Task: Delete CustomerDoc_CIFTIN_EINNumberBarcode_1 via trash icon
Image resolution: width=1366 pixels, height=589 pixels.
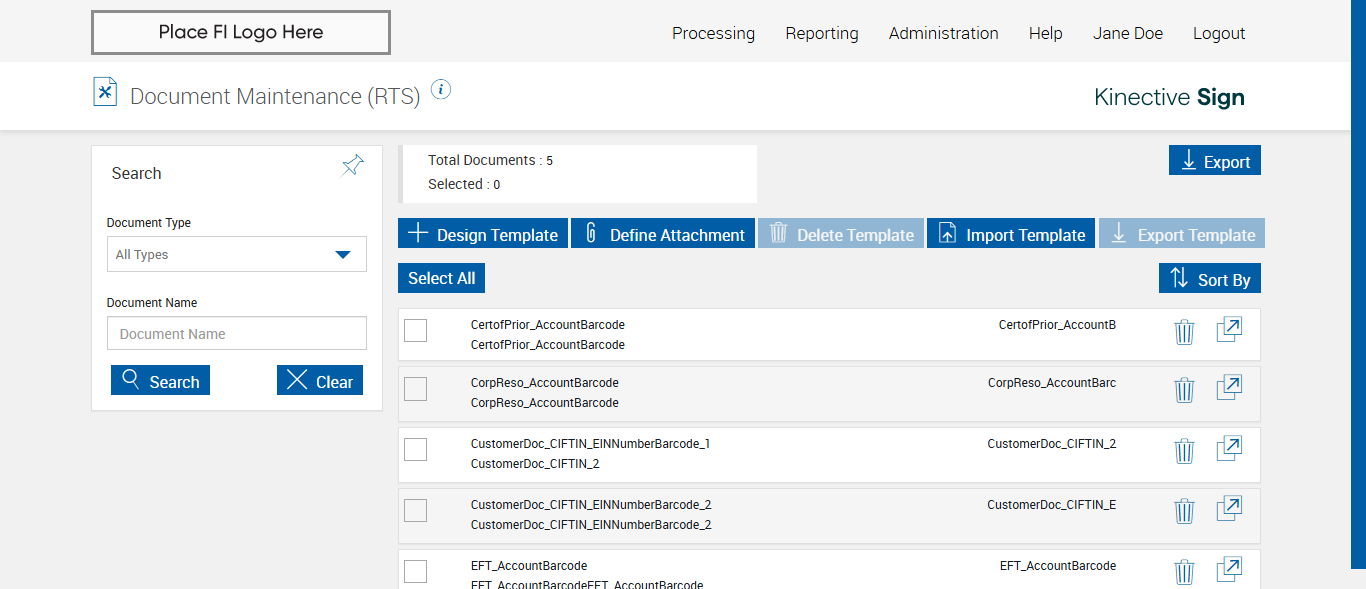Action: (x=1184, y=450)
